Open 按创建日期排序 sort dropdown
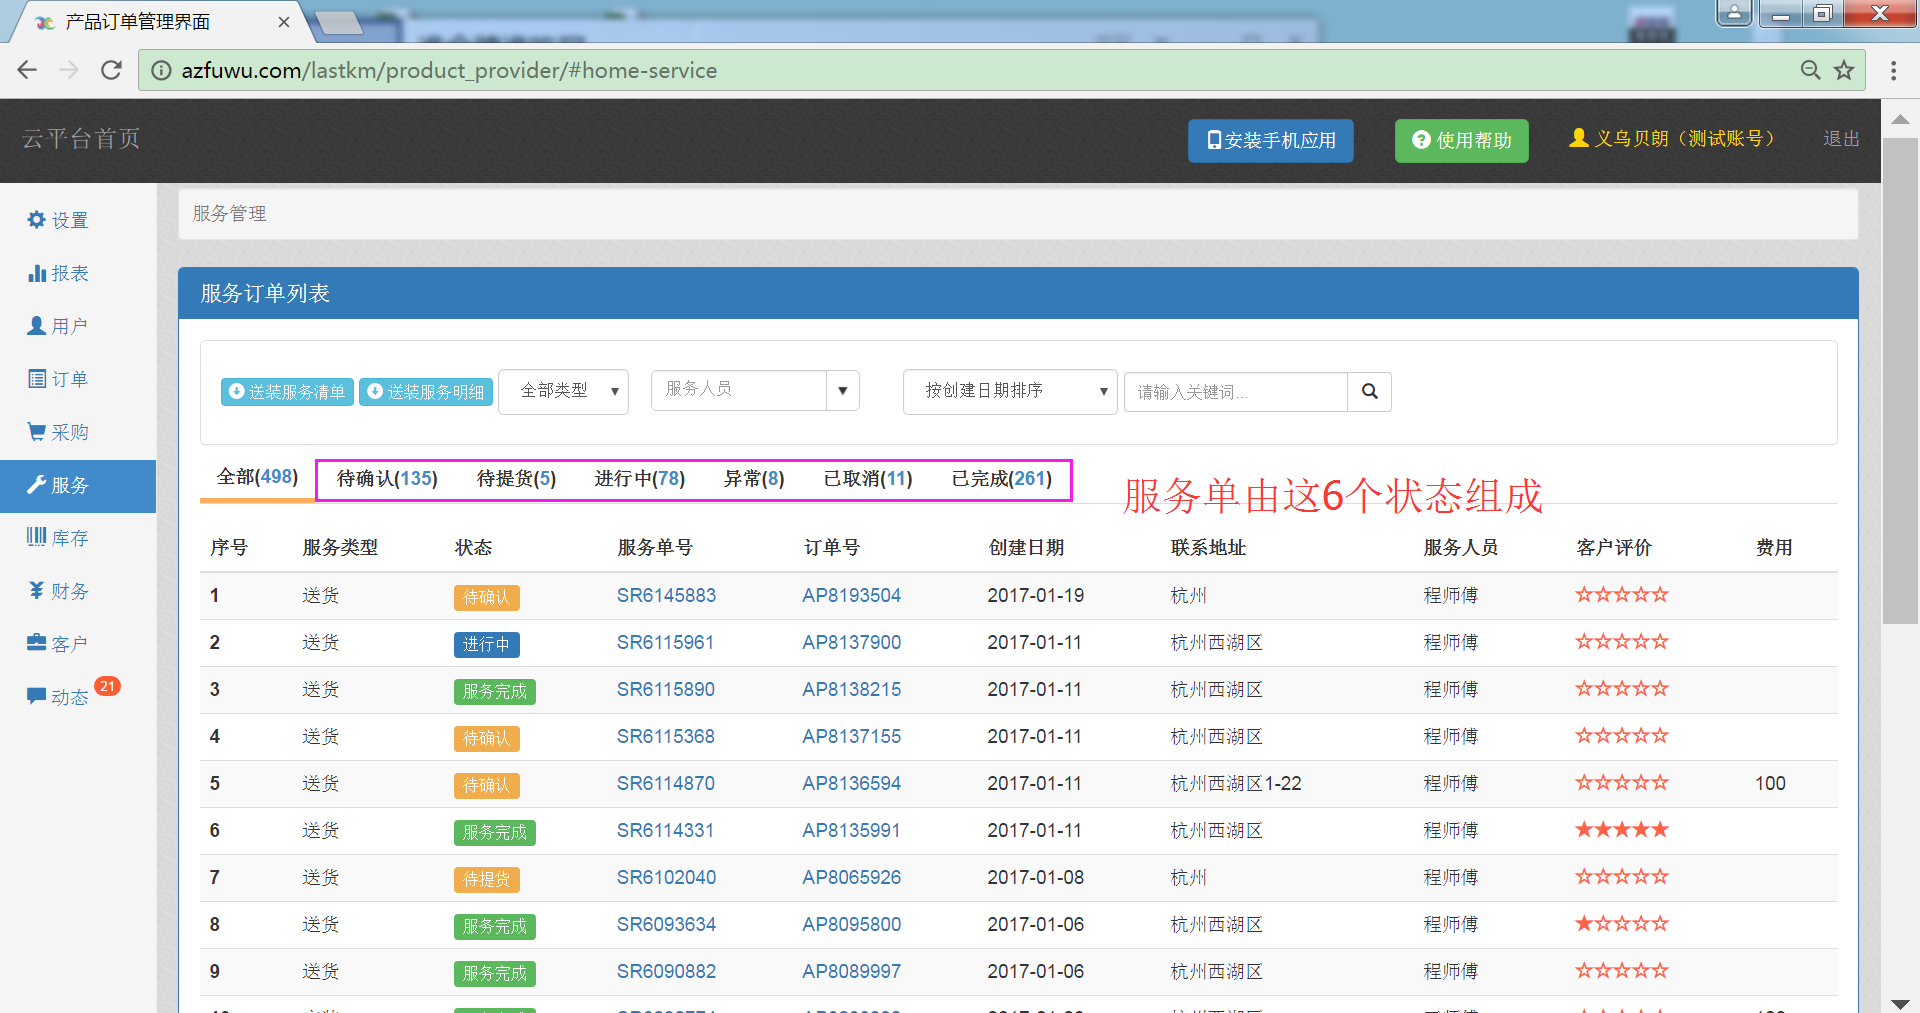The width and height of the screenshot is (1920, 1013). click(x=1010, y=391)
